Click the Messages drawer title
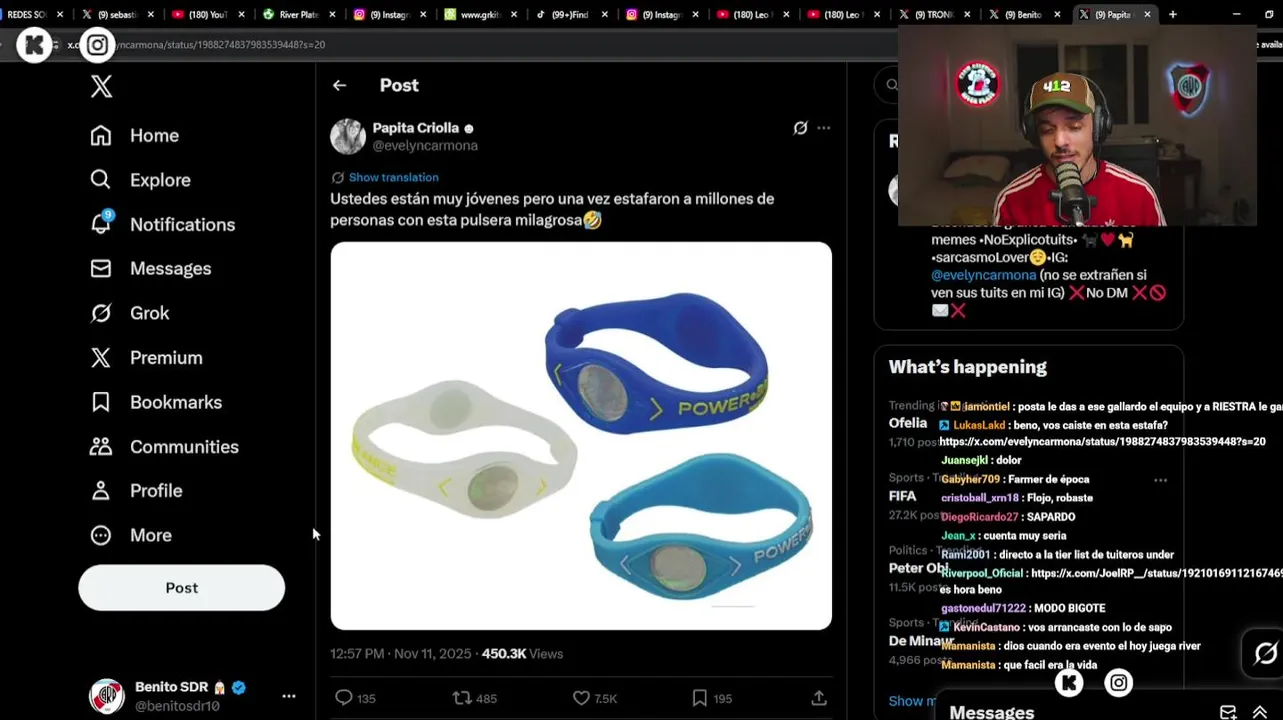This screenshot has height=720, width=1283. [991, 712]
